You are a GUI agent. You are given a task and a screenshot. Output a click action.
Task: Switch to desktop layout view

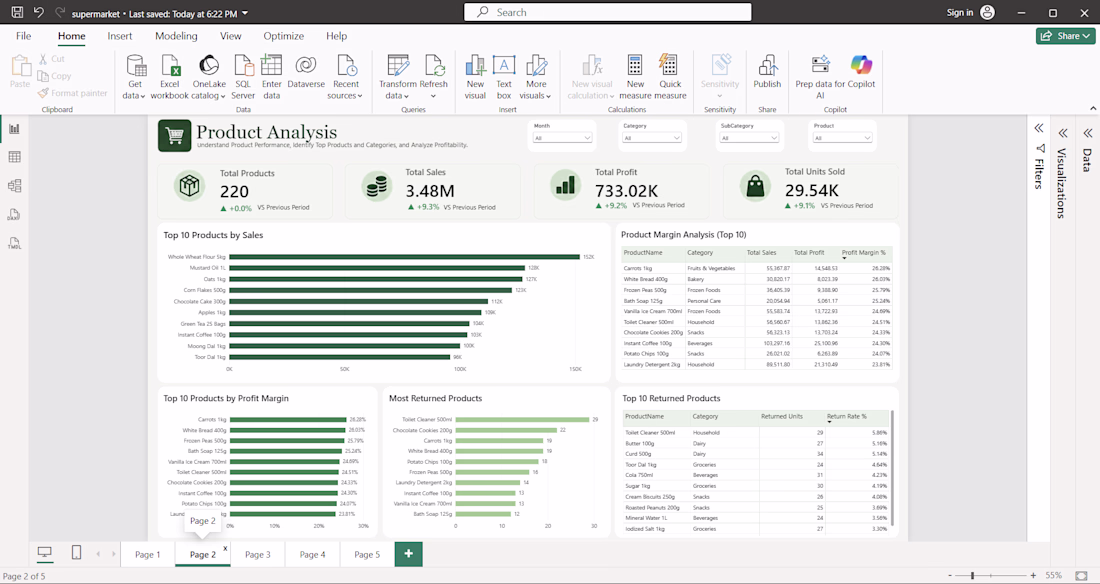[45, 553]
